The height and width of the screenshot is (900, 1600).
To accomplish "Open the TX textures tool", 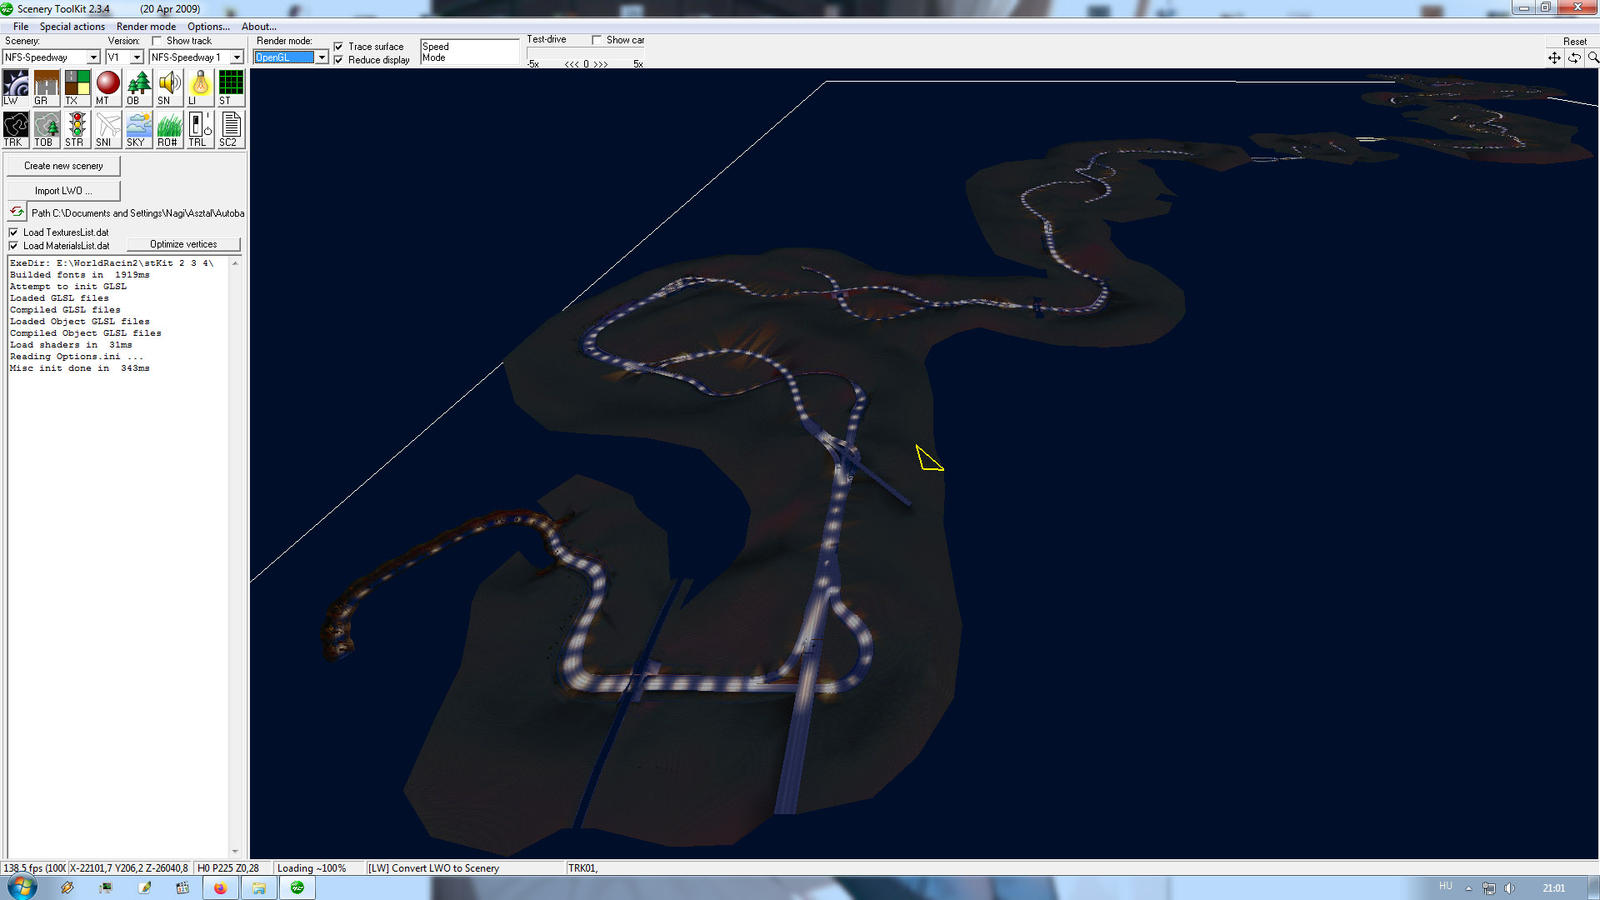I will click(77, 87).
